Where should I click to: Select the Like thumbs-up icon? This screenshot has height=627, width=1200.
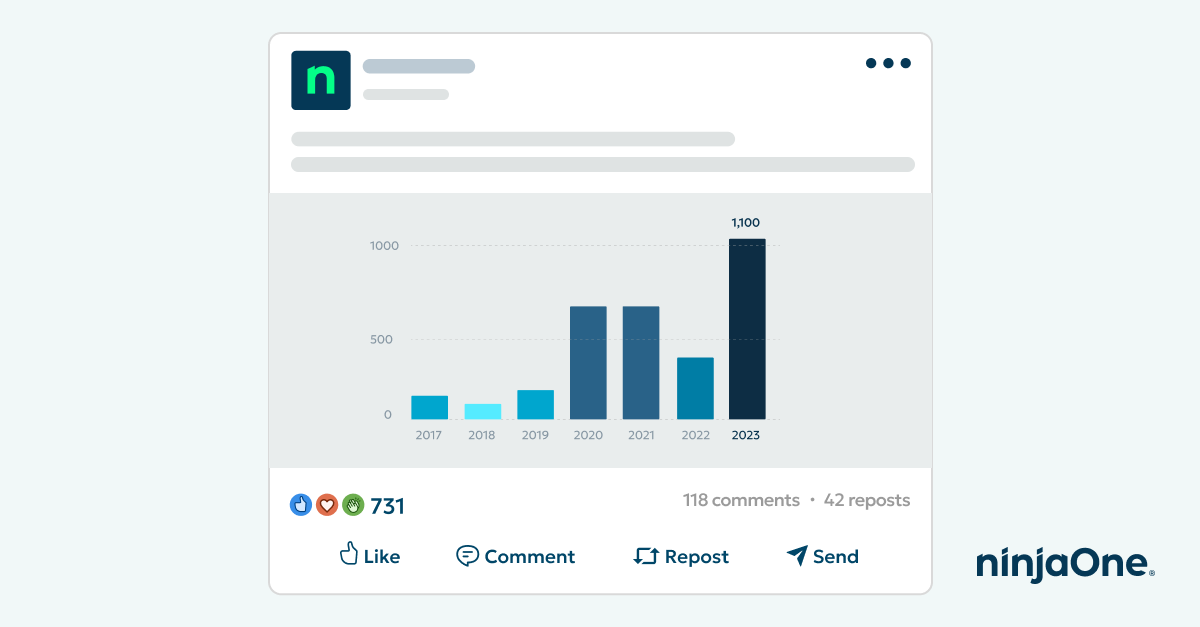point(349,556)
